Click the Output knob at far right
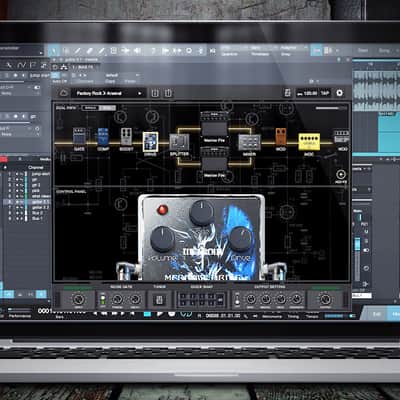This screenshot has width=400, height=400. tap(325, 299)
